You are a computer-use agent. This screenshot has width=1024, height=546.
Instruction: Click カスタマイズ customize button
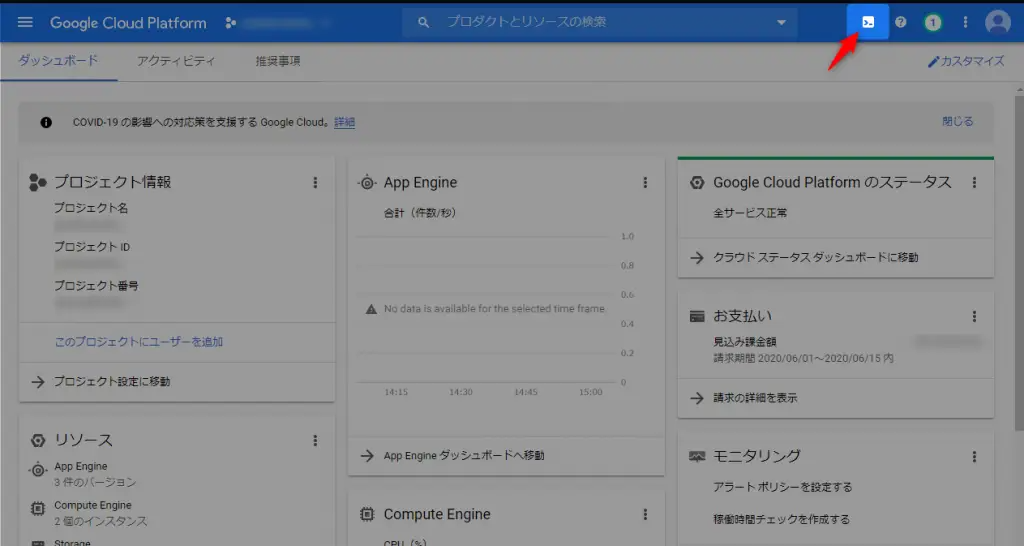(x=966, y=61)
